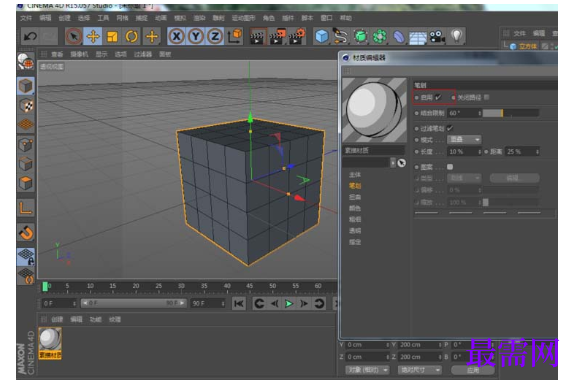Open the 过滤器 viewport menu
The height and width of the screenshot is (384, 578).
143,55
